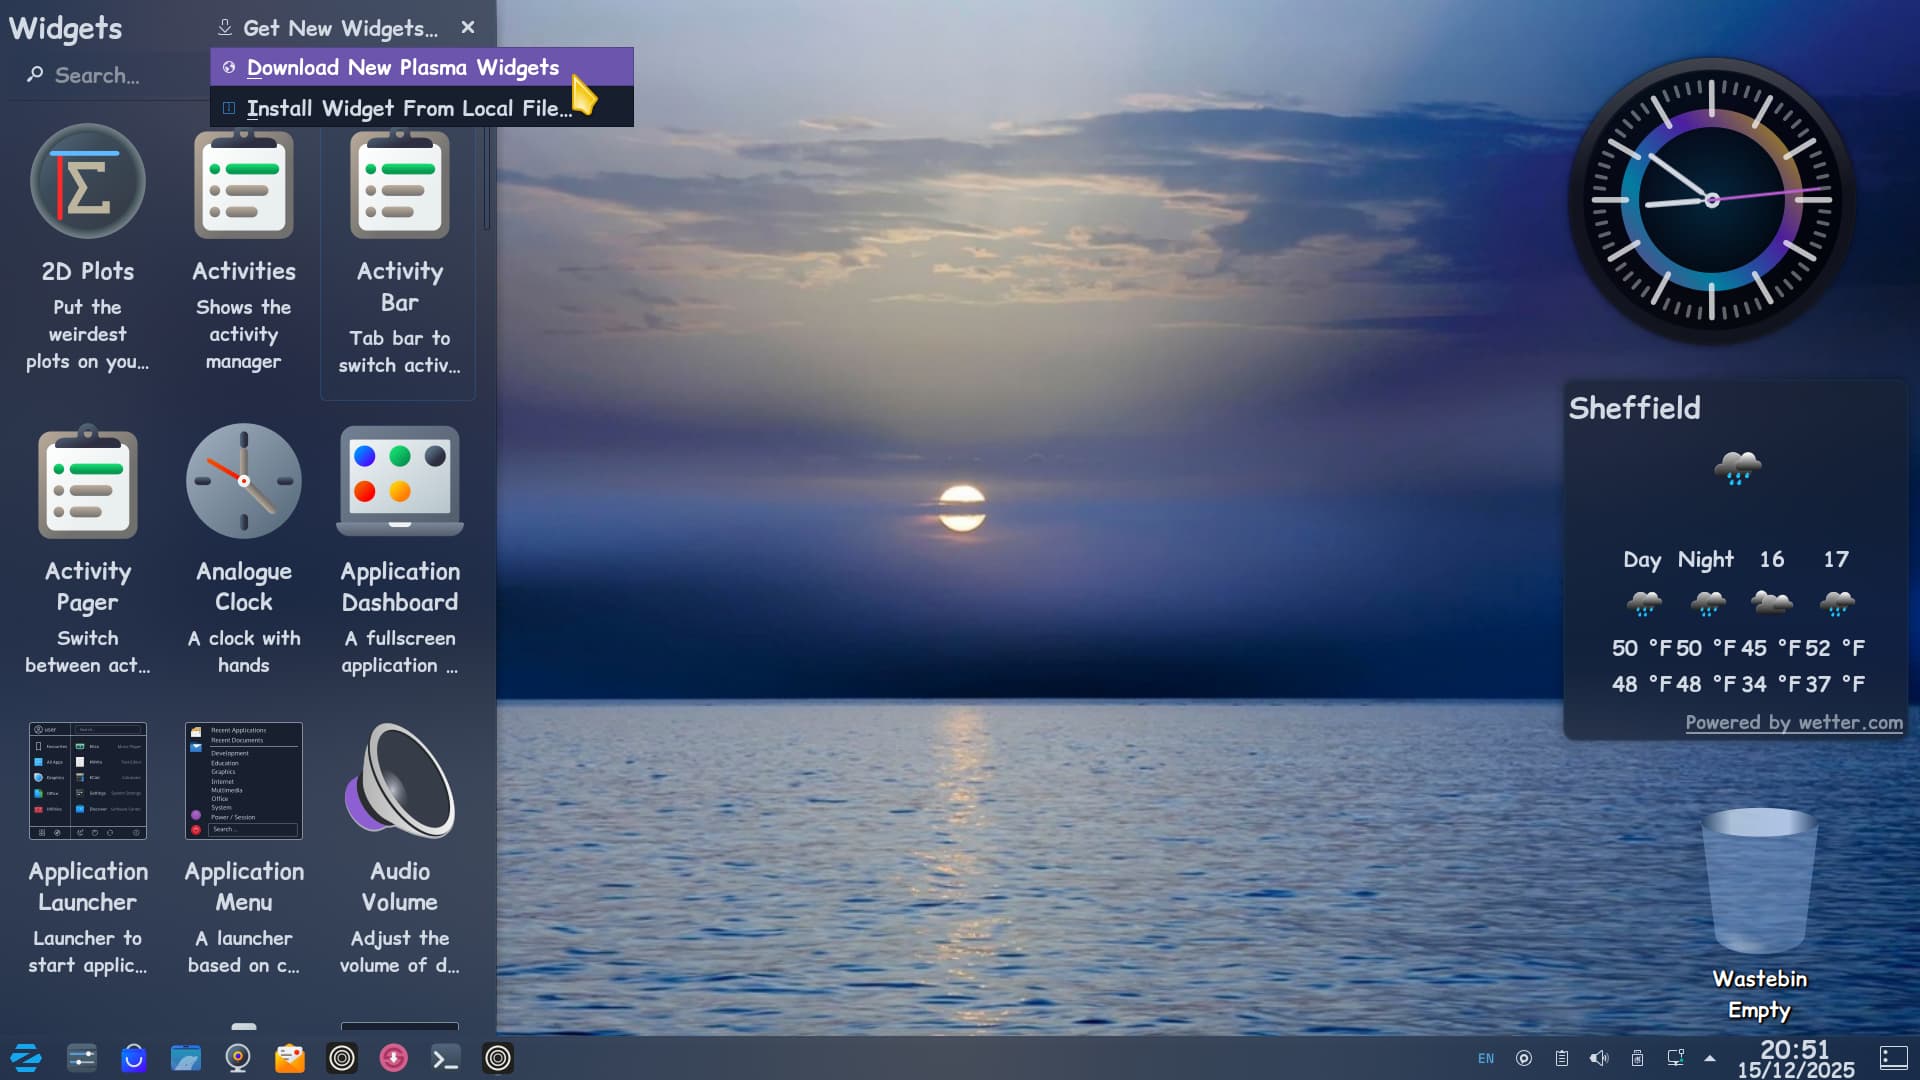
Task: Open the blue shopping bag software store
Action: [x=133, y=1057]
